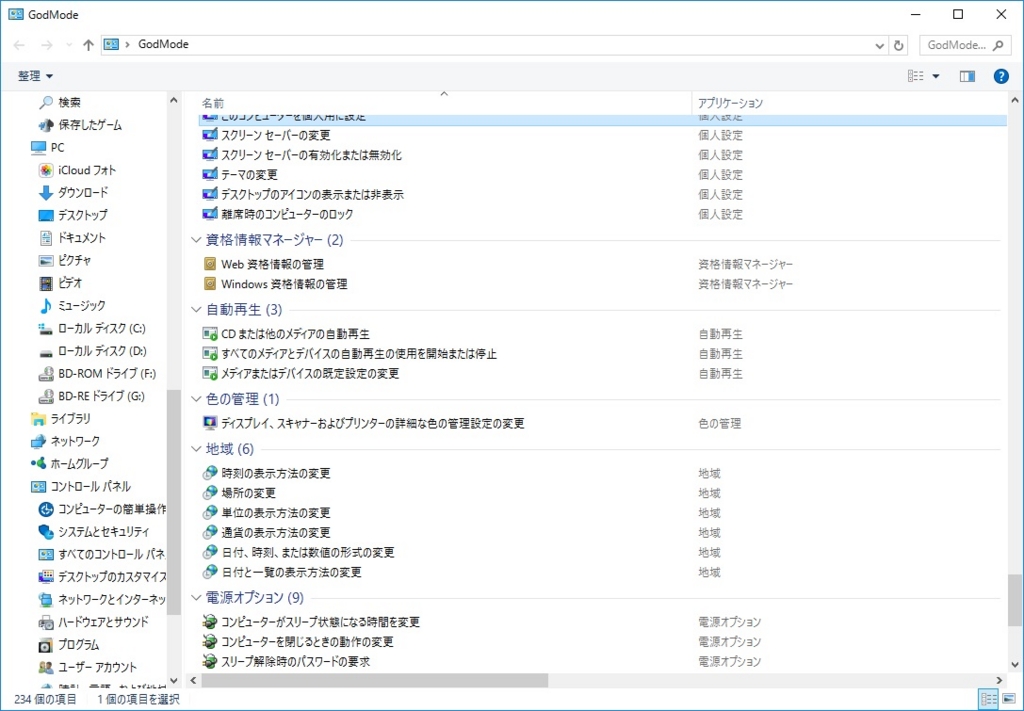Select 日付と一覧の表示方法の変更 row
The height and width of the screenshot is (711, 1024).
[x=602, y=573]
